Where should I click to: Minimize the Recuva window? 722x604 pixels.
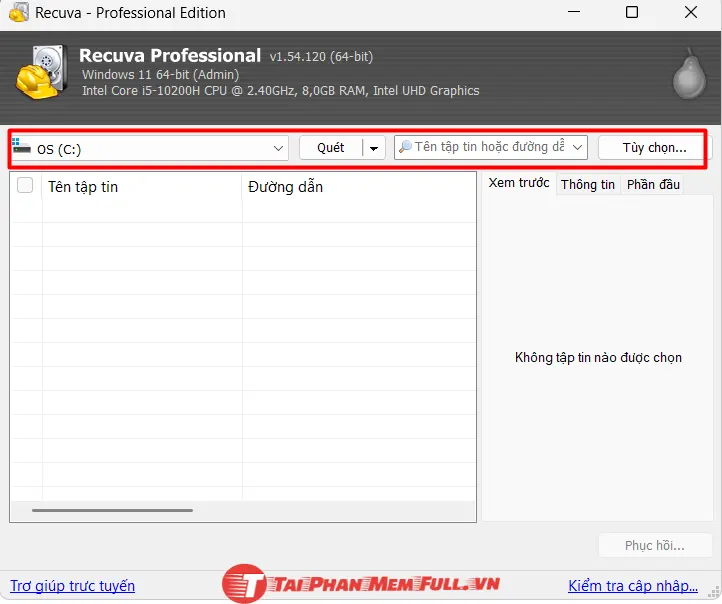click(574, 12)
